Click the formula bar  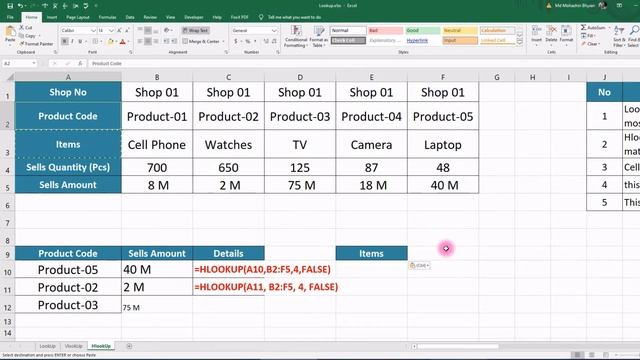(x=363, y=63)
